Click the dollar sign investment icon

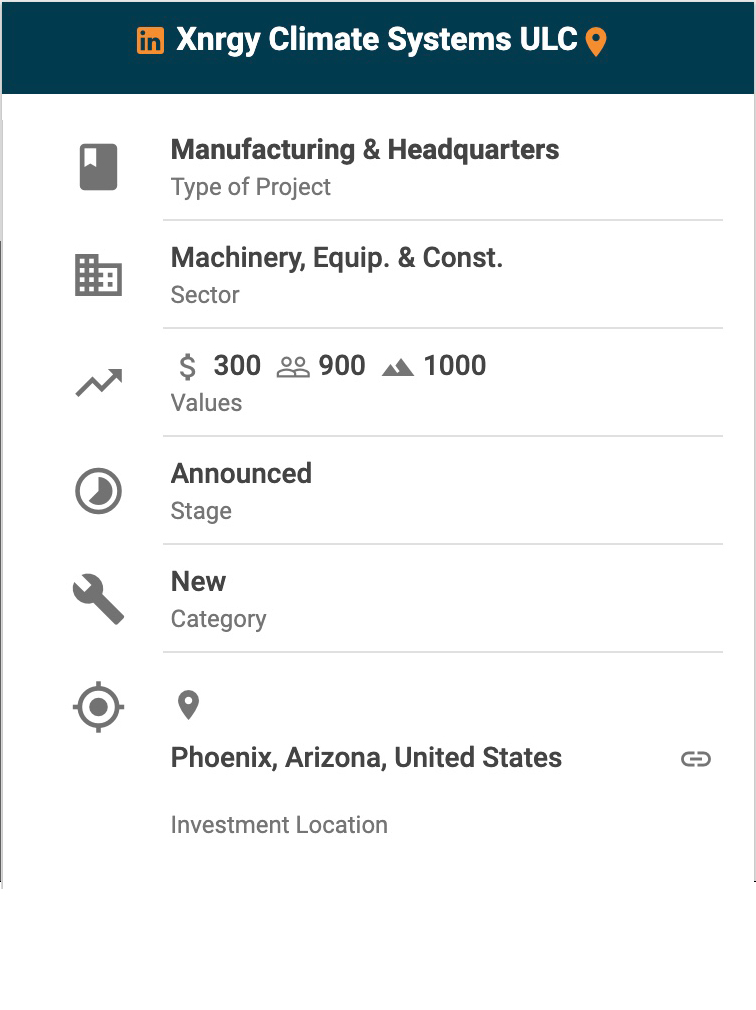(187, 367)
